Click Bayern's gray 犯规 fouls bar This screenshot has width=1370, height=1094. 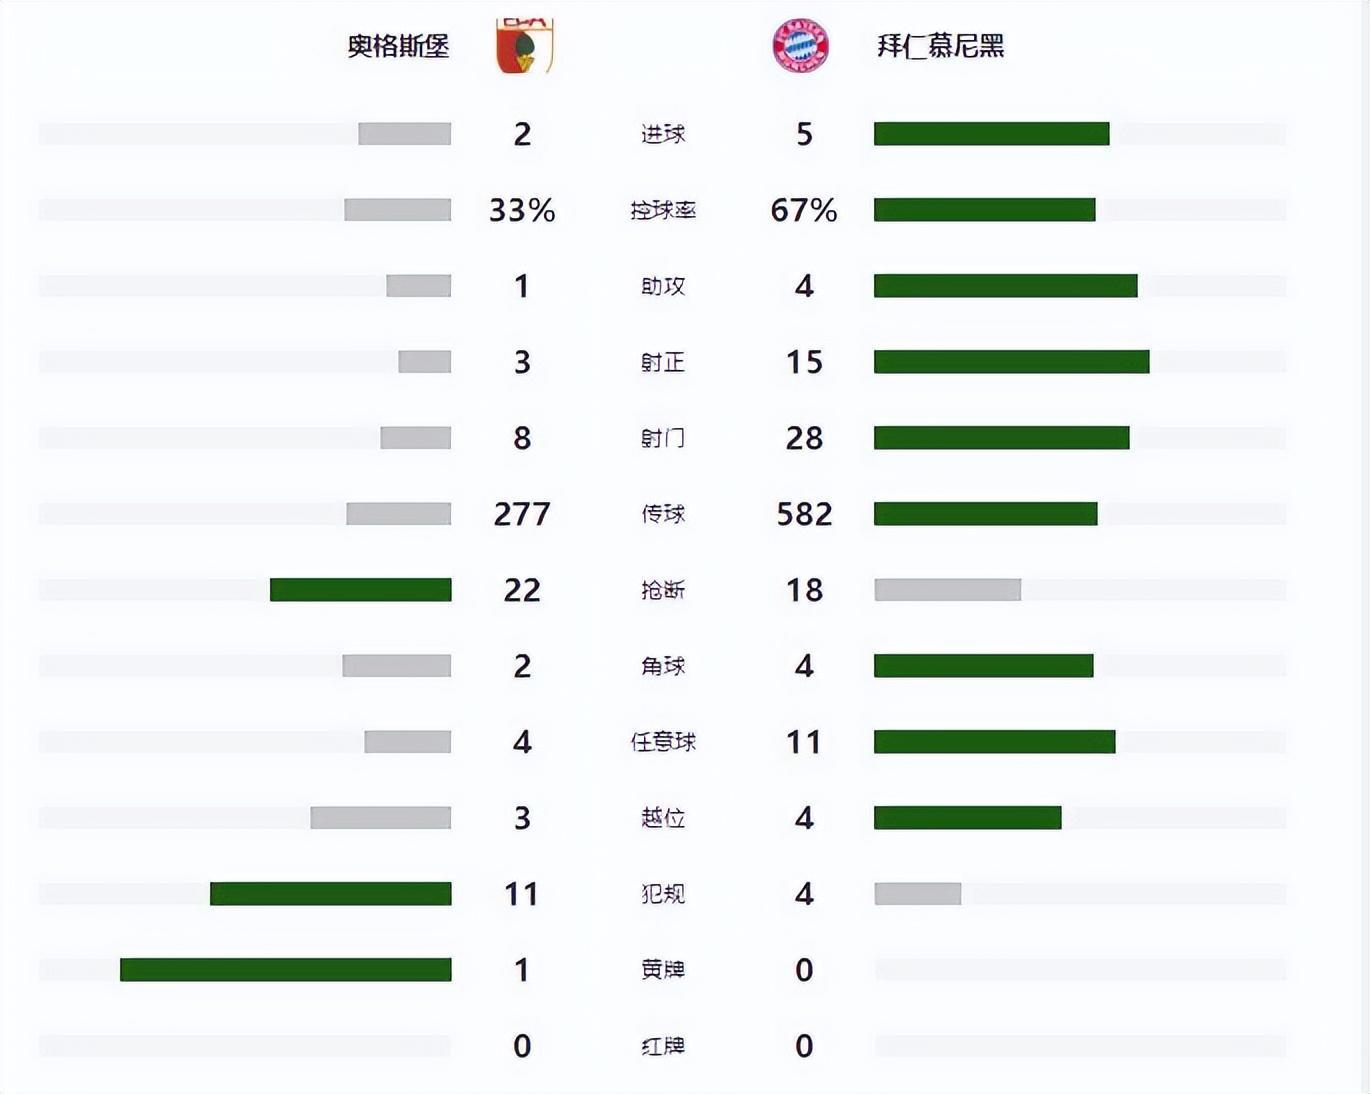(x=917, y=894)
